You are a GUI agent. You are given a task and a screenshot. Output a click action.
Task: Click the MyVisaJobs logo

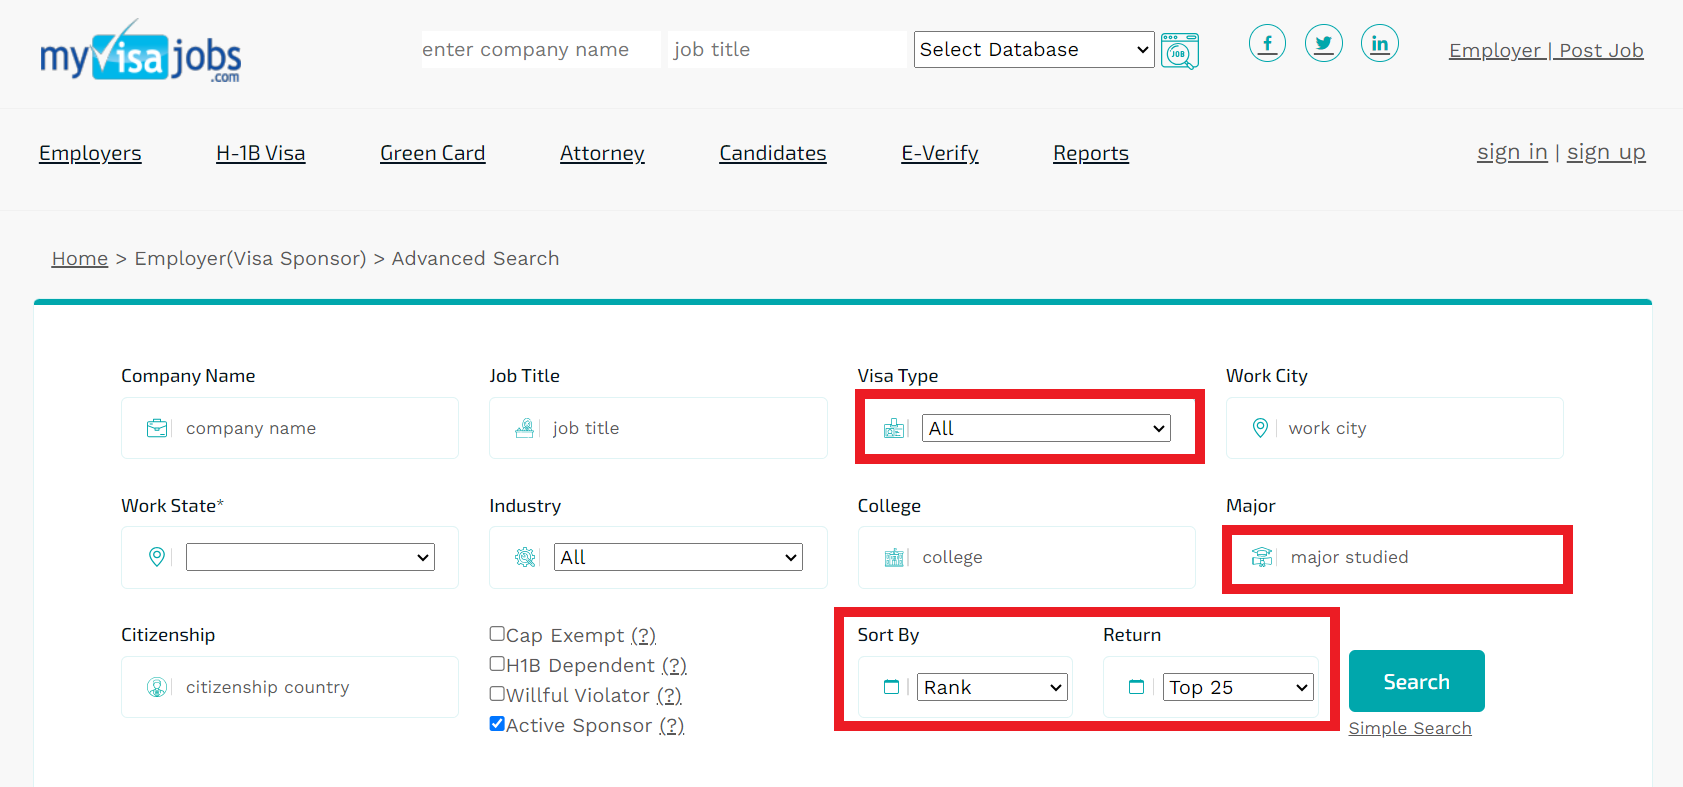(140, 51)
